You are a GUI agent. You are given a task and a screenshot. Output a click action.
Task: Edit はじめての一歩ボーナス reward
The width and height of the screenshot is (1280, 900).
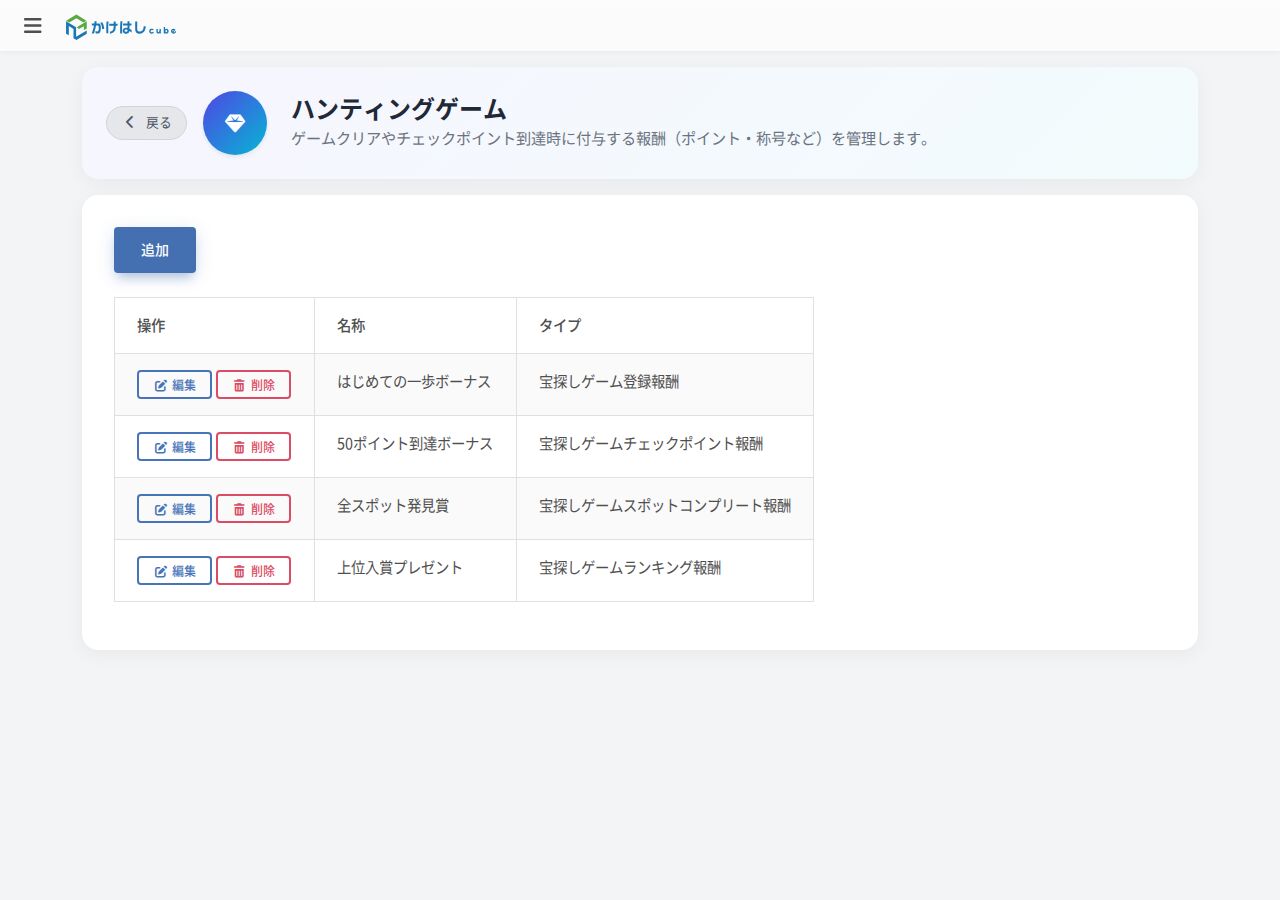174,385
